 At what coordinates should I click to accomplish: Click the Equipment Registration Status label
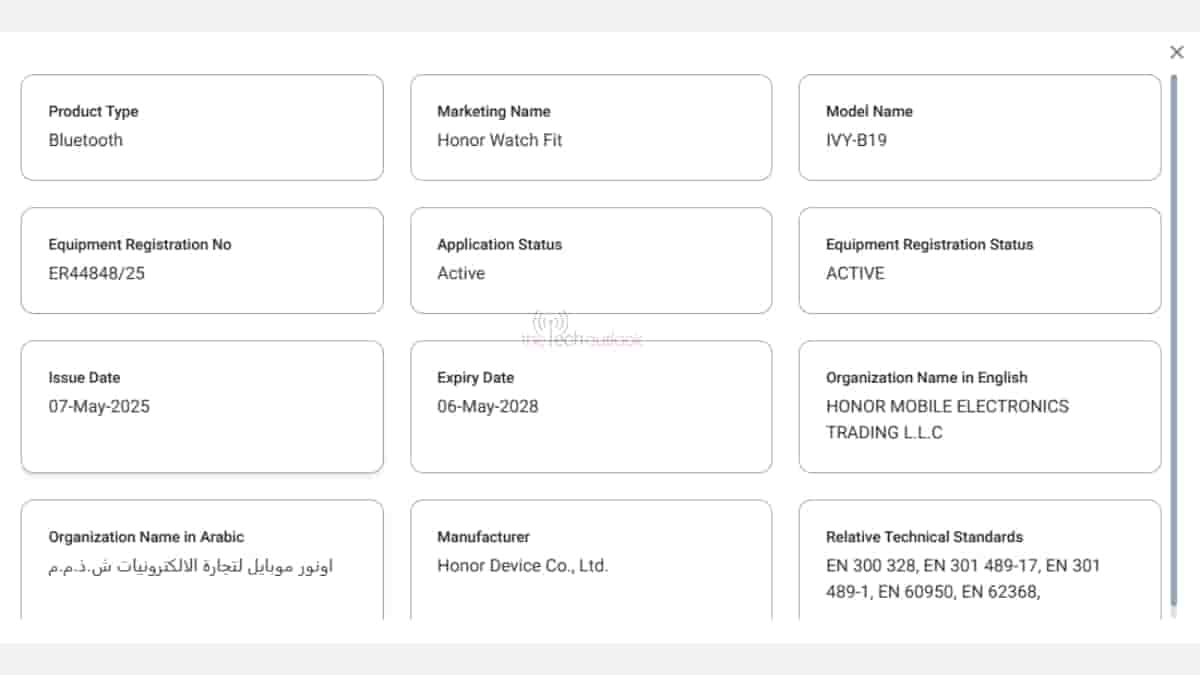[x=929, y=244]
